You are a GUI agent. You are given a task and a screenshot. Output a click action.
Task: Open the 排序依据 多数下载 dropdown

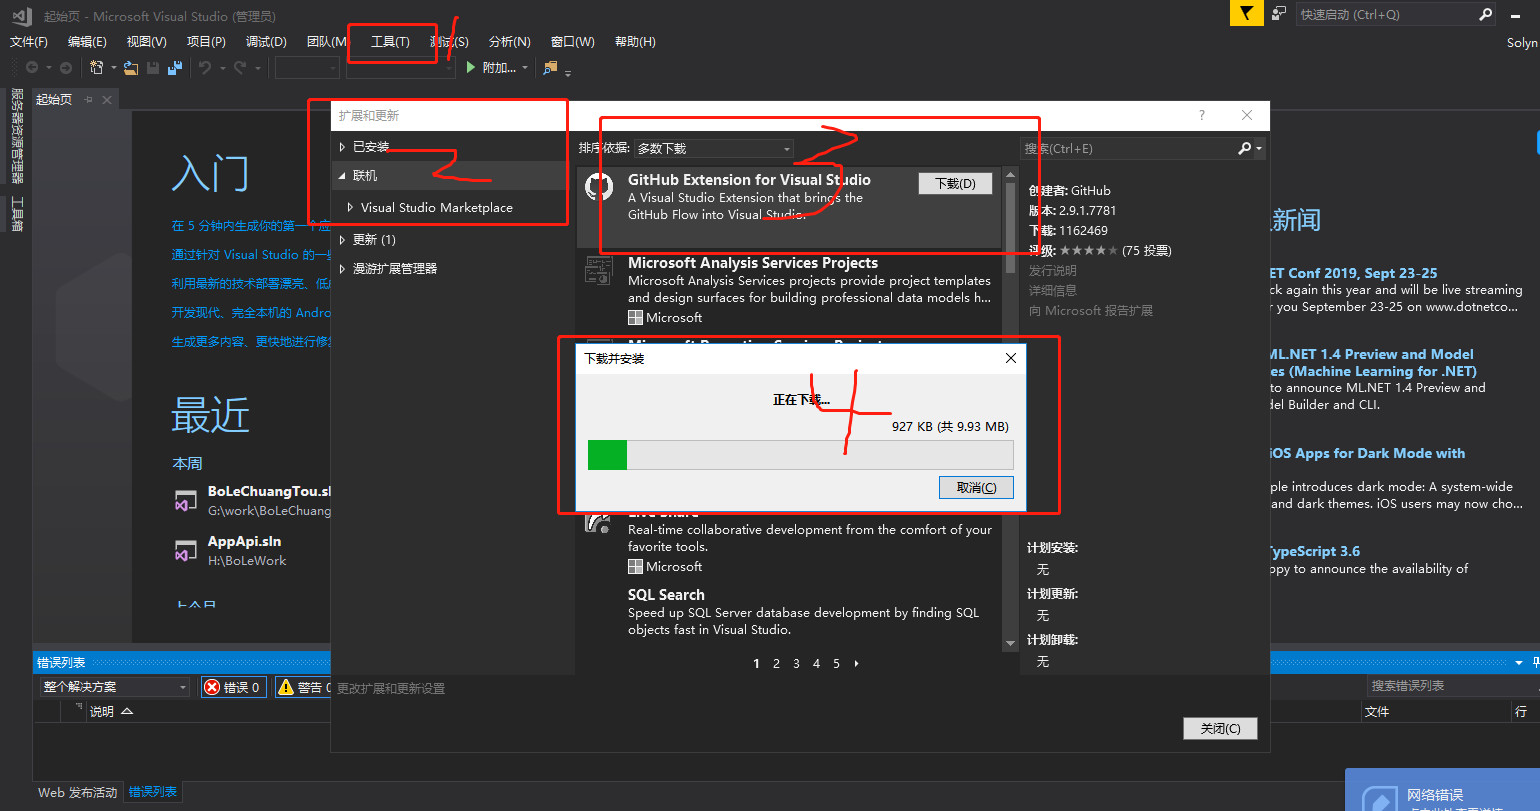714,148
